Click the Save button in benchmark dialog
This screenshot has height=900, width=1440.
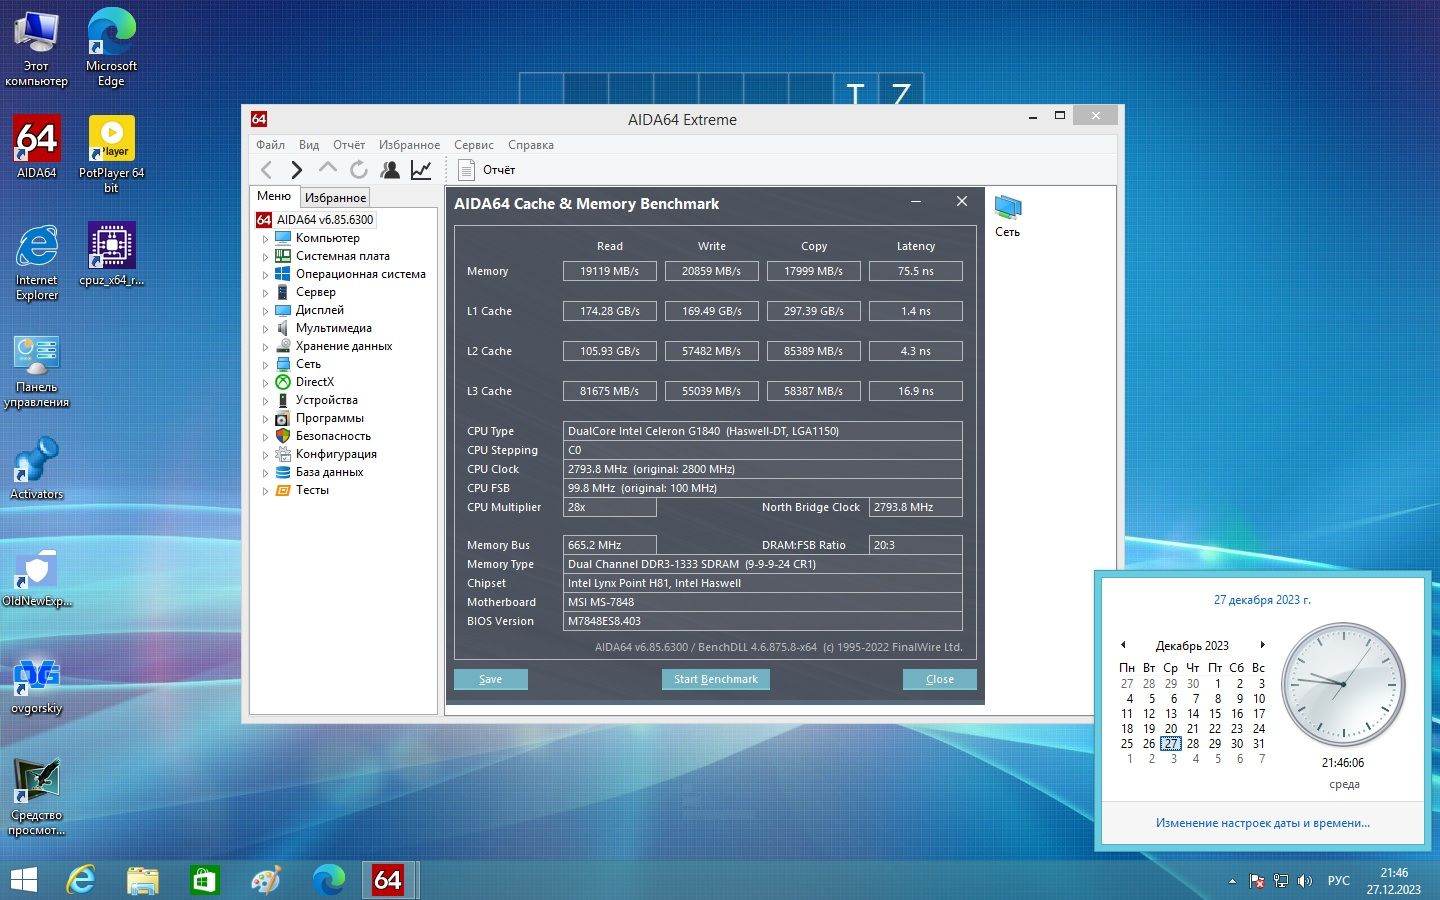click(490, 679)
